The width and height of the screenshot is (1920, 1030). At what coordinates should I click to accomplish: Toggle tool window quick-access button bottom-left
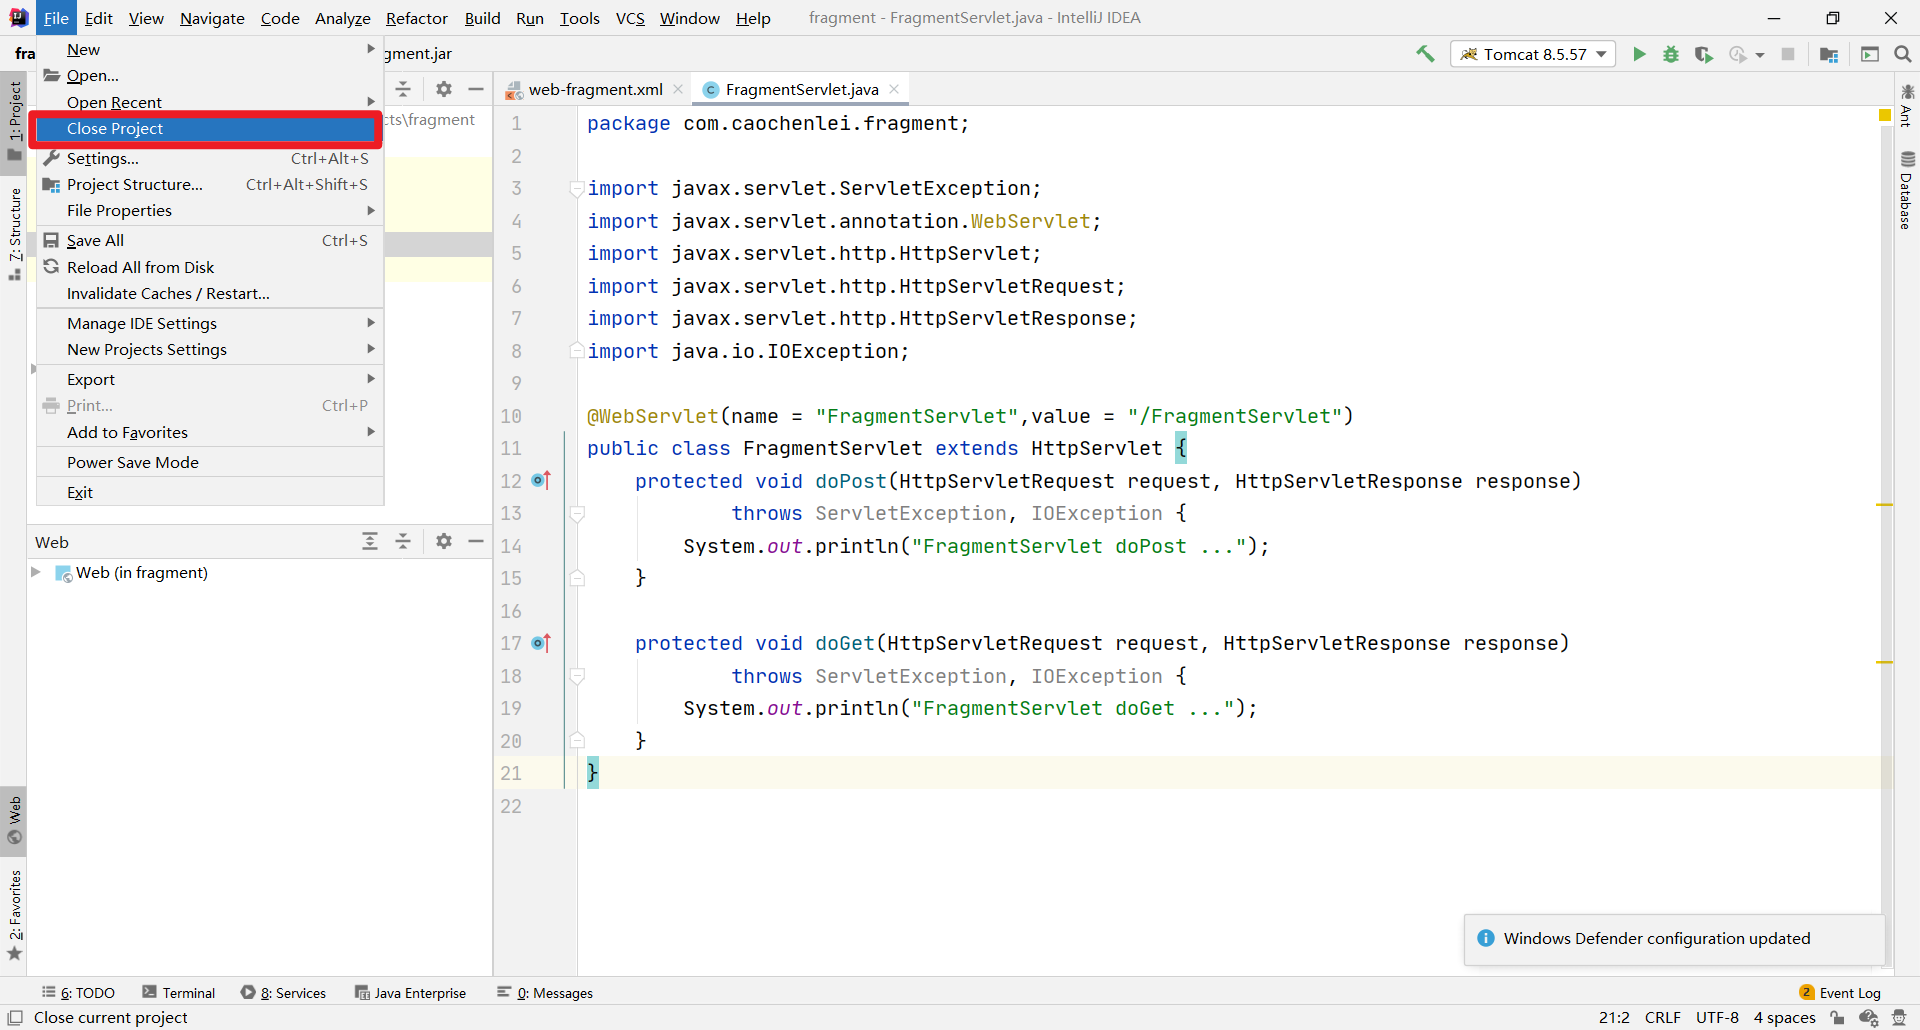coord(15,1018)
